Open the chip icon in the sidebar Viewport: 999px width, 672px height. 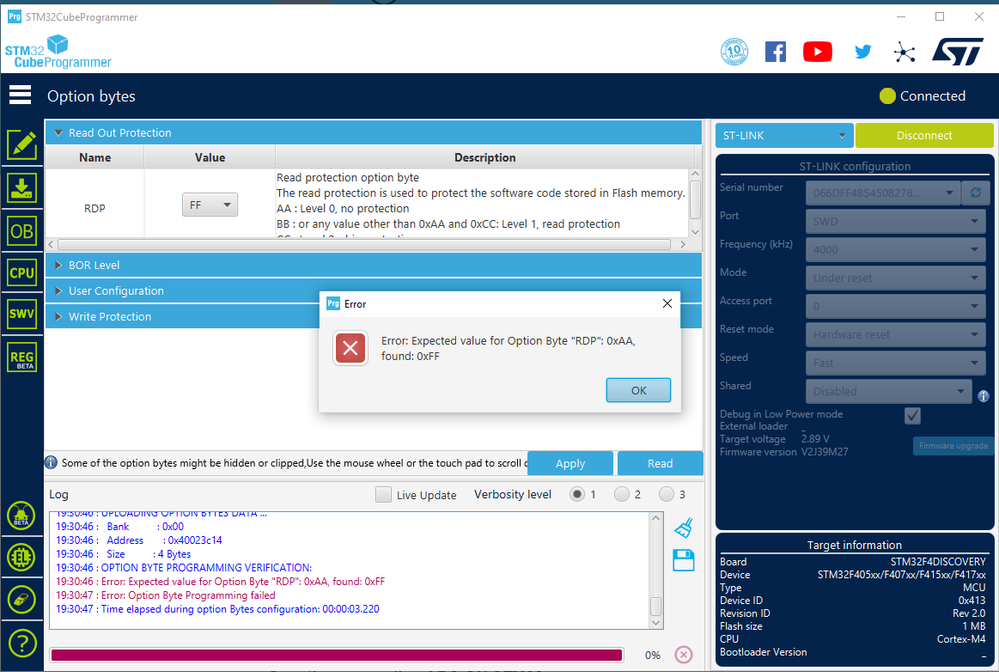pos(21,557)
